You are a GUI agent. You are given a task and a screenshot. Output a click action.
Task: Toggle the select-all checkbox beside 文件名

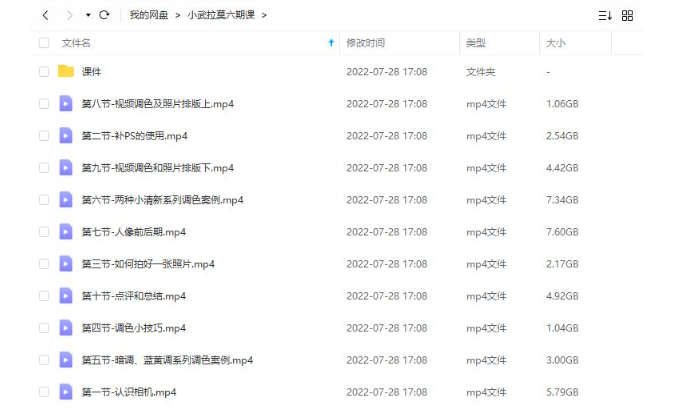[44, 43]
